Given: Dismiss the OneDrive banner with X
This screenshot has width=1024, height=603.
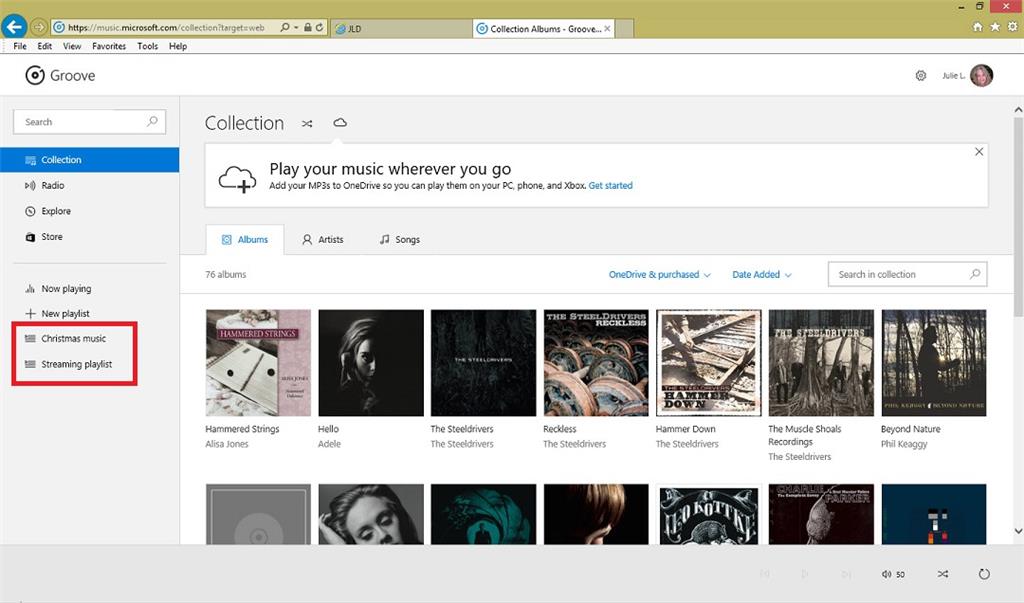Looking at the screenshot, I should click(x=979, y=152).
